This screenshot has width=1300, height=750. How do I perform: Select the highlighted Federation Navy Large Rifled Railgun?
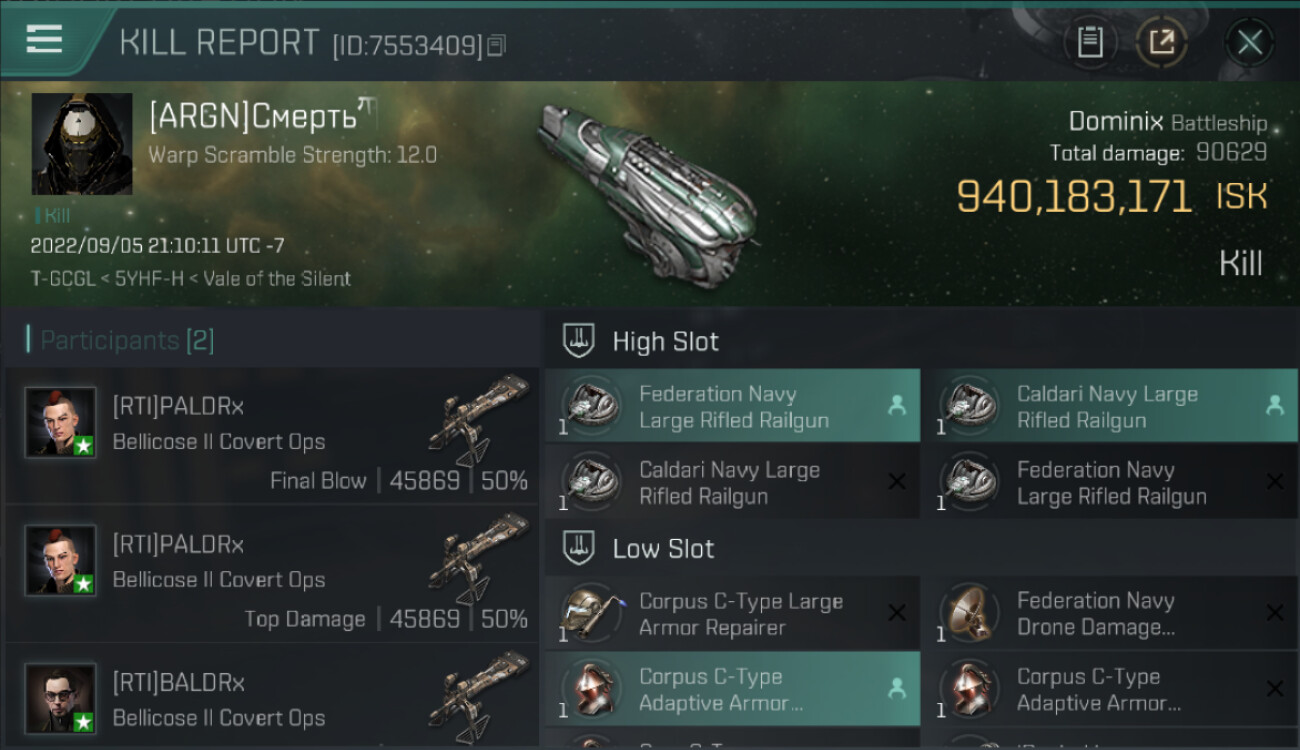732,407
